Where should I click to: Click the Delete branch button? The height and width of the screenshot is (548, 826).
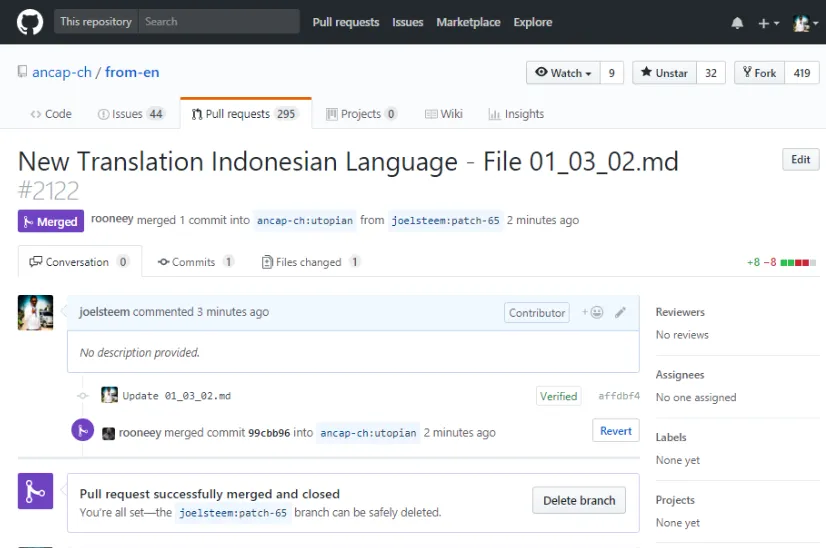(579, 500)
